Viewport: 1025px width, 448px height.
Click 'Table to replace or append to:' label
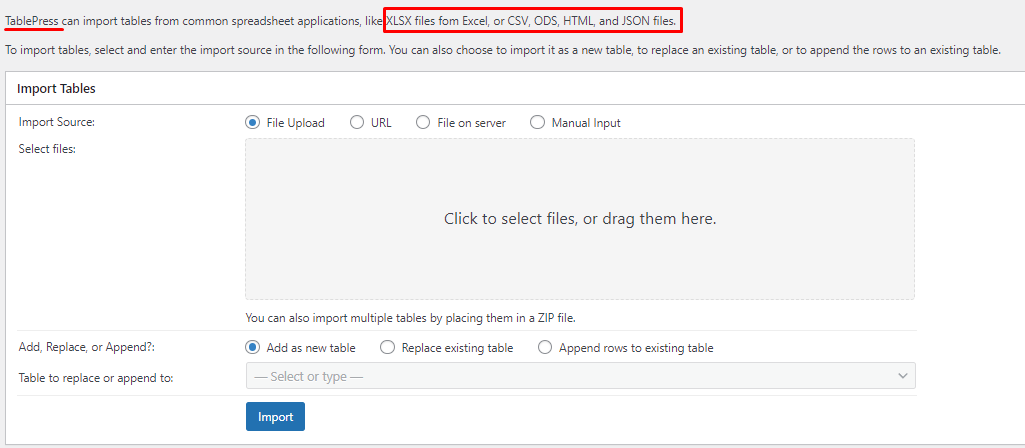point(95,377)
